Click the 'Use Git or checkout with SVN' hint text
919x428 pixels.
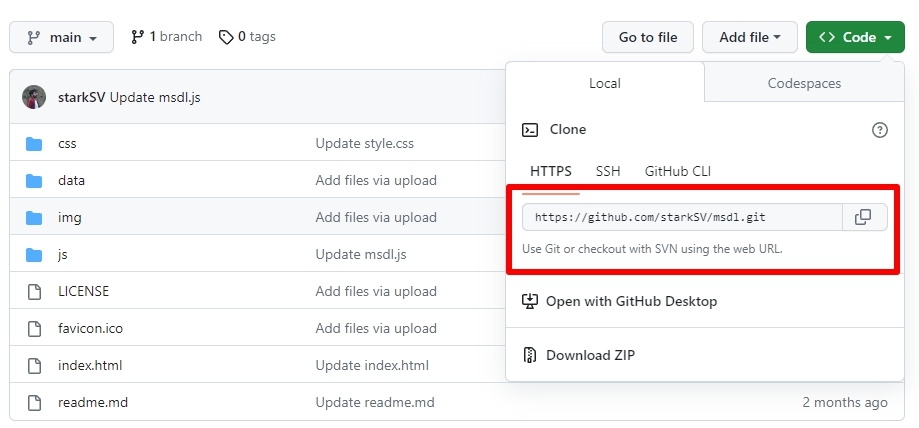click(652, 249)
